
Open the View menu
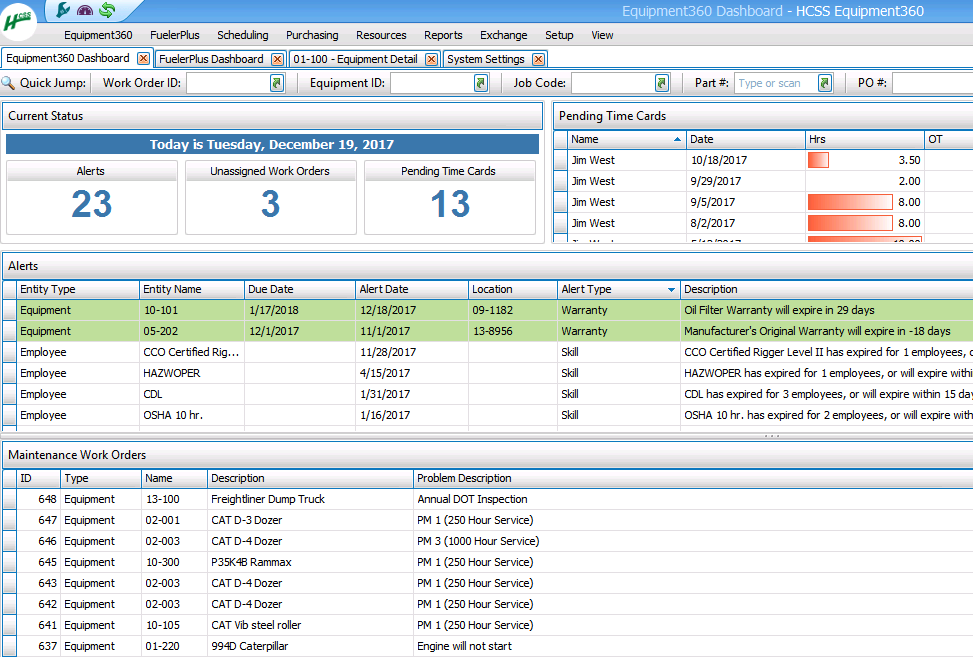coord(602,35)
